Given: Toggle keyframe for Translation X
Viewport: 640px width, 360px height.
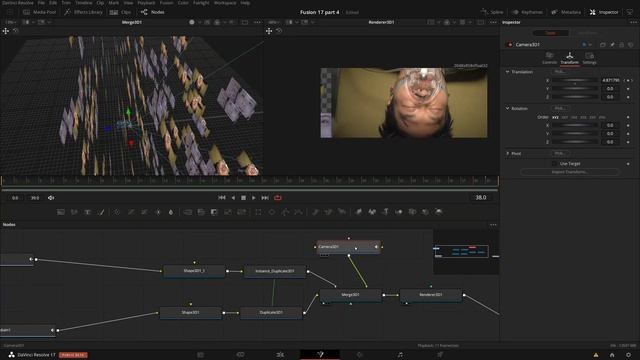Looking at the screenshot, I should (628, 80).
